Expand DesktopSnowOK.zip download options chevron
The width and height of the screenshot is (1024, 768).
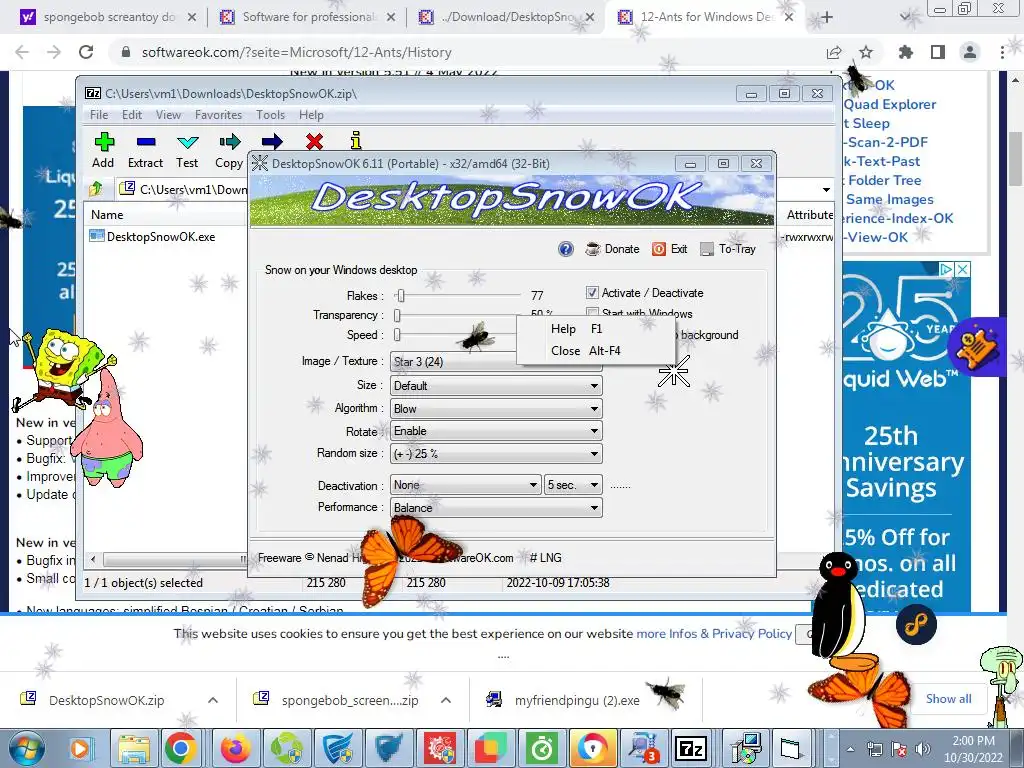point(213,700)
